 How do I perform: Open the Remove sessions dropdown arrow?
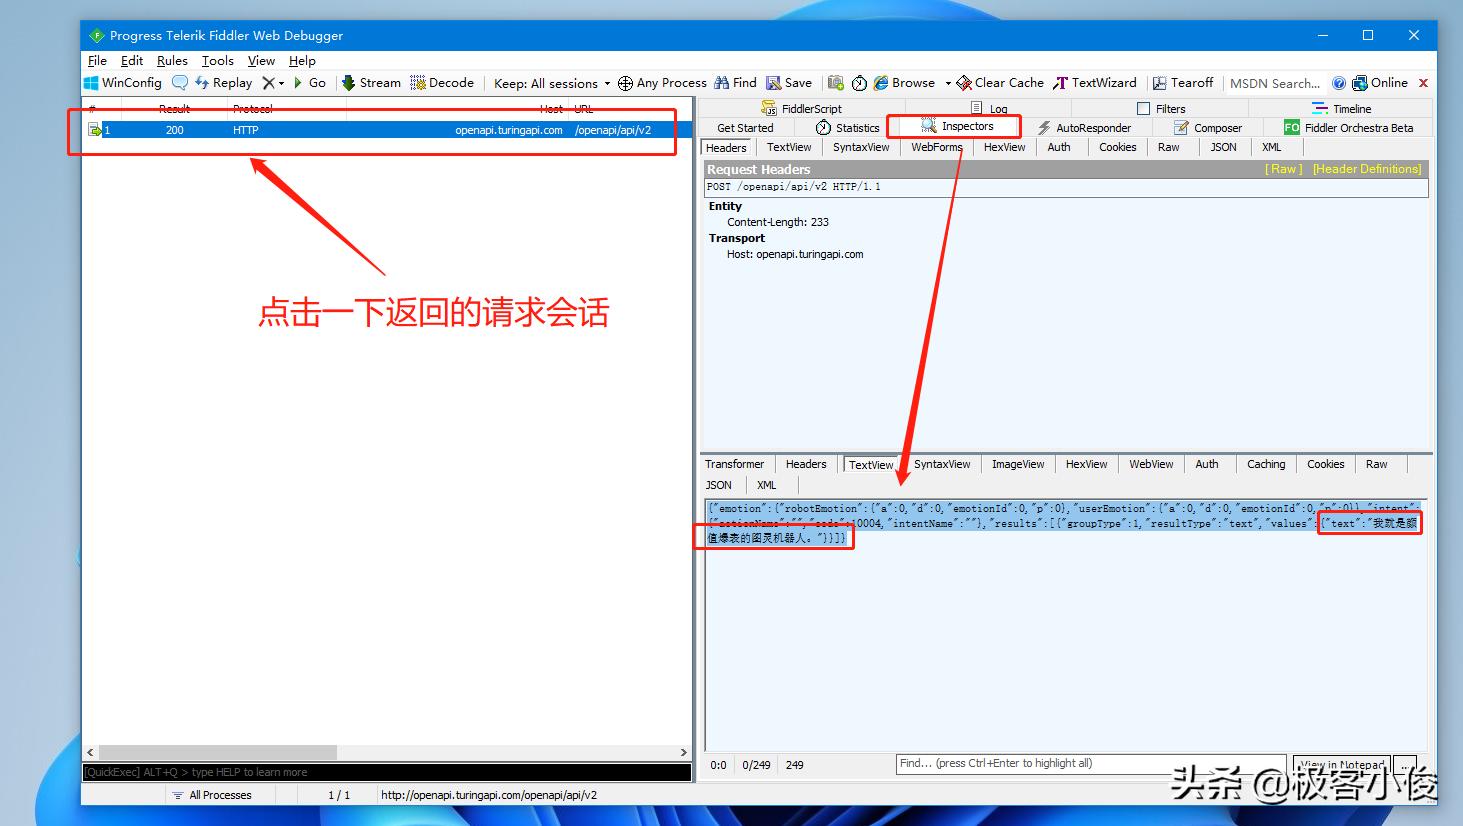281,83
